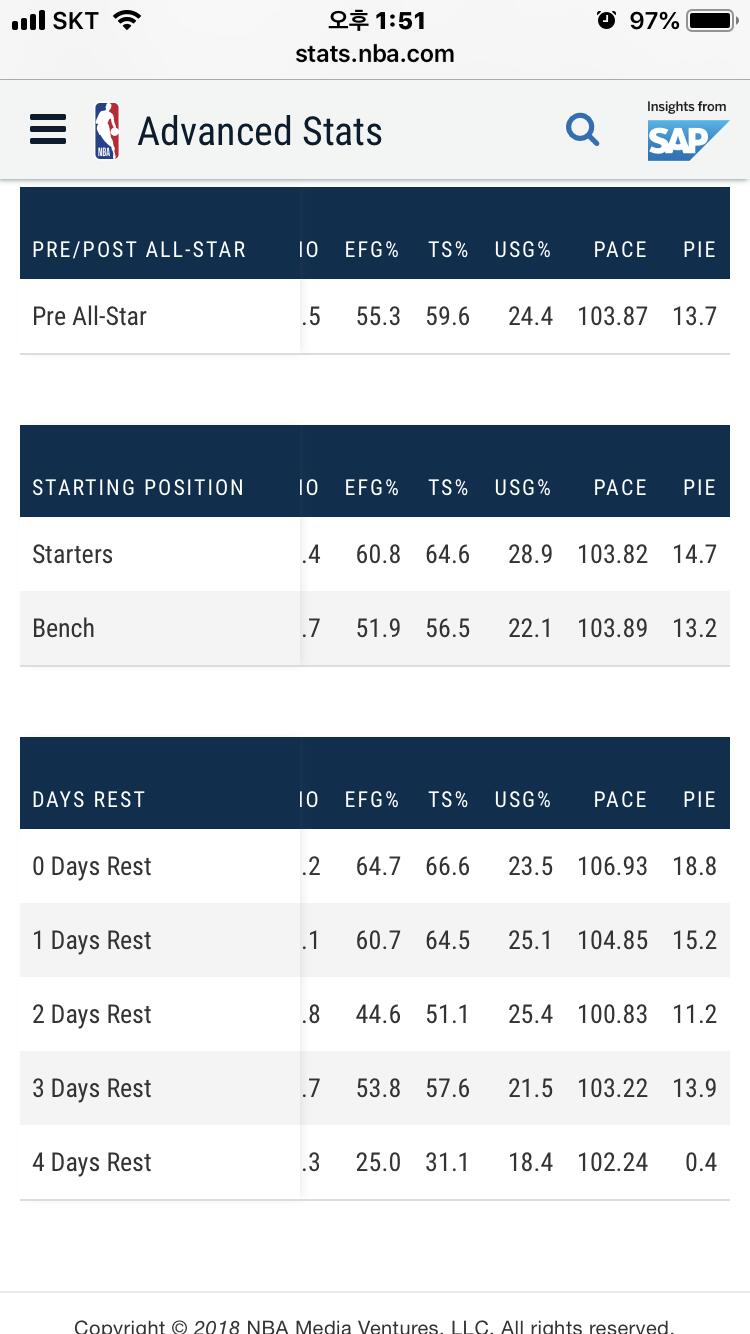
Task: Select the Starters row
Action: [375, 554]
